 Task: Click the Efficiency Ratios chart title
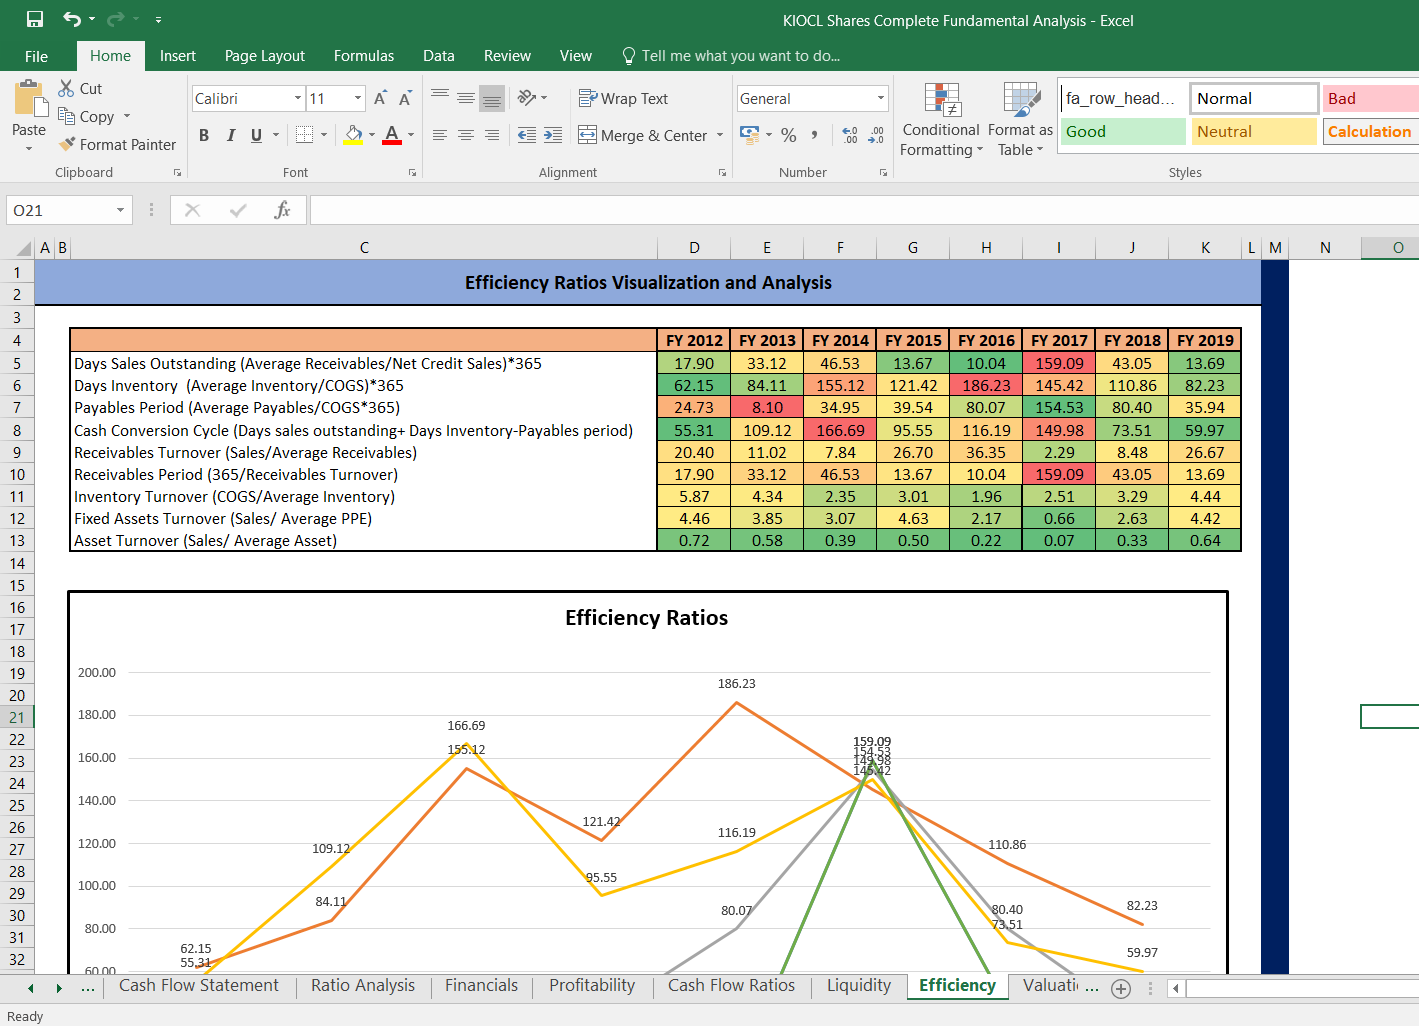(x=647, y=618)
